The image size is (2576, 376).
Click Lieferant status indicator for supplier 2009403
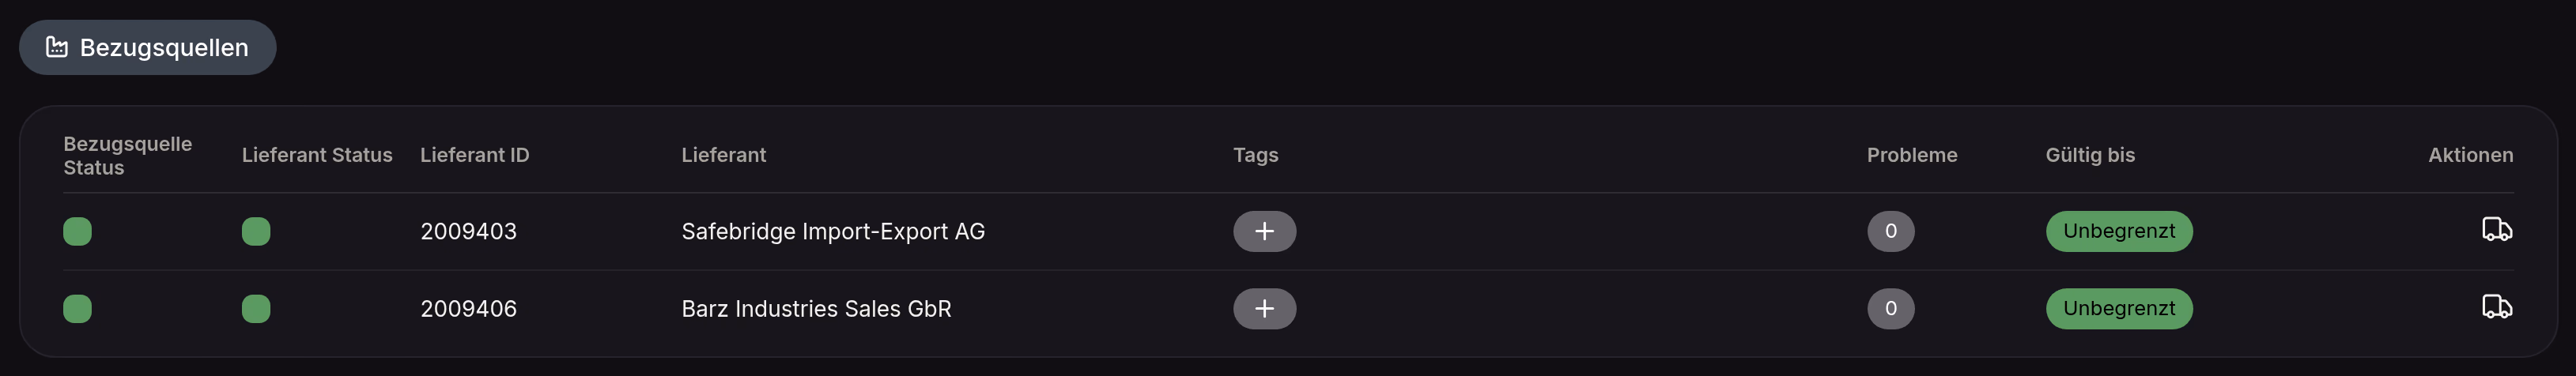256,231
